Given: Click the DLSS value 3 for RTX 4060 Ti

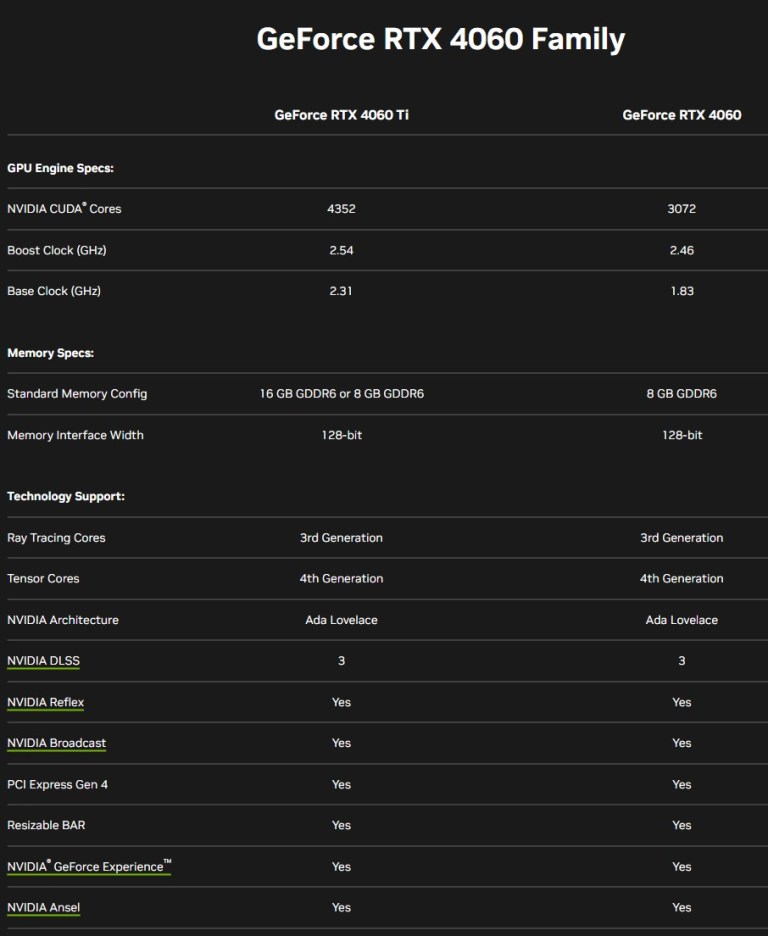Looking at the screenshot, I should [341, 661].
